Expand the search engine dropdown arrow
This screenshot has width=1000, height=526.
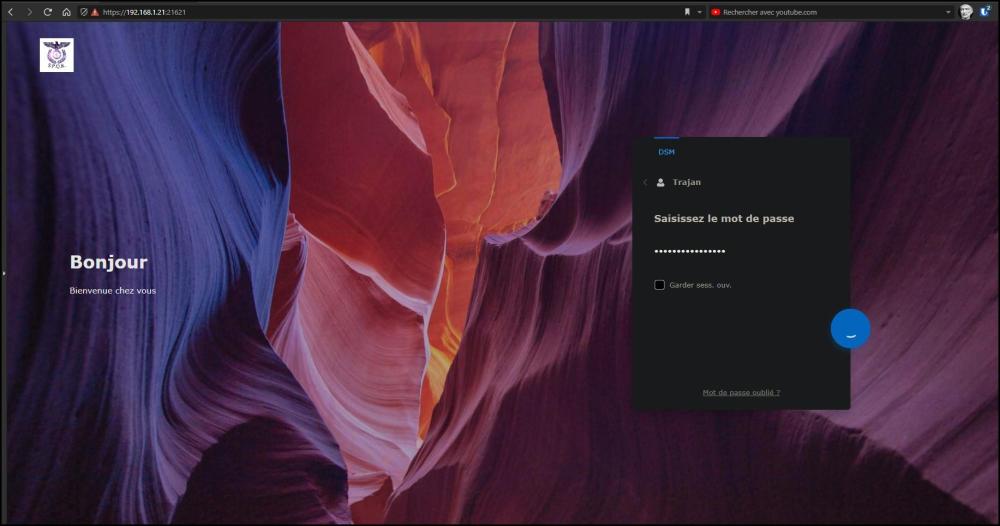(x=948, y=12)
